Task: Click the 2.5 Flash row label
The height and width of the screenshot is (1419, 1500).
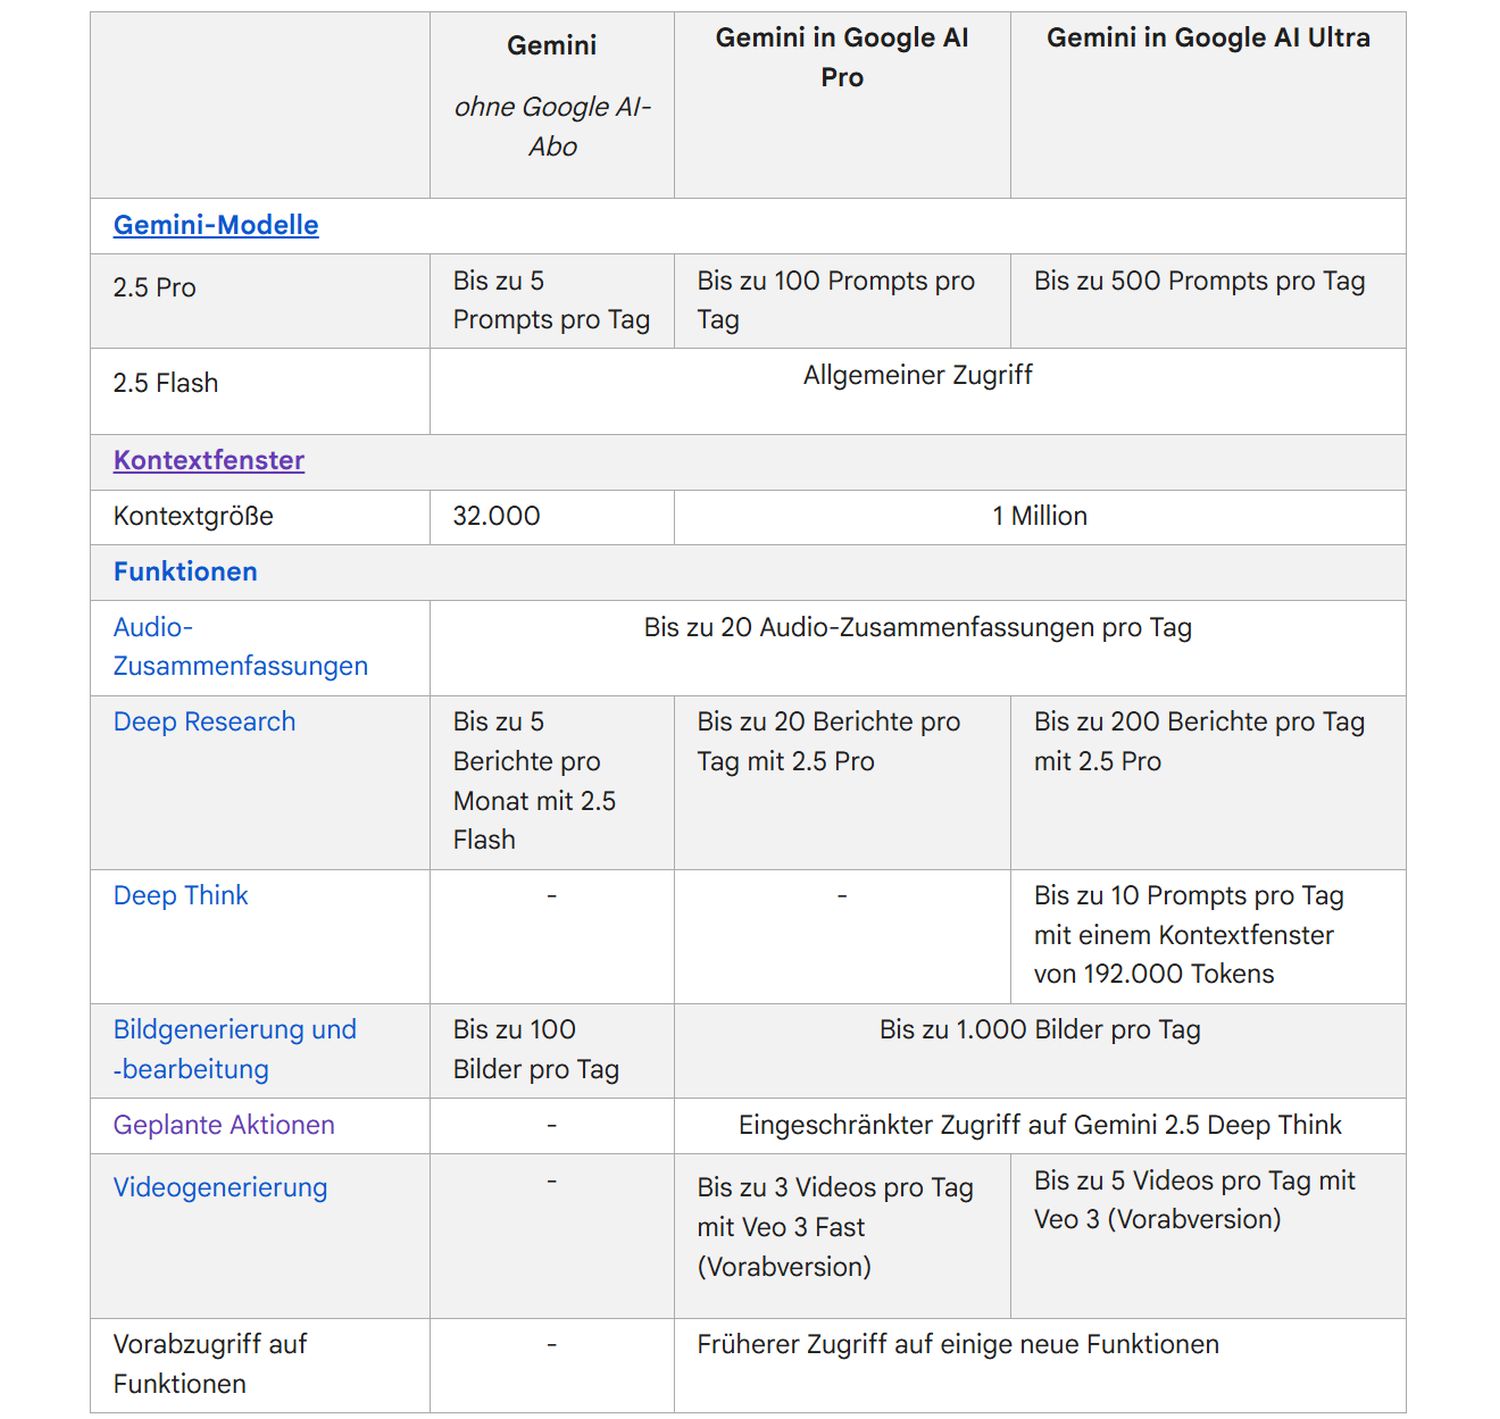Action: (165, 383)
